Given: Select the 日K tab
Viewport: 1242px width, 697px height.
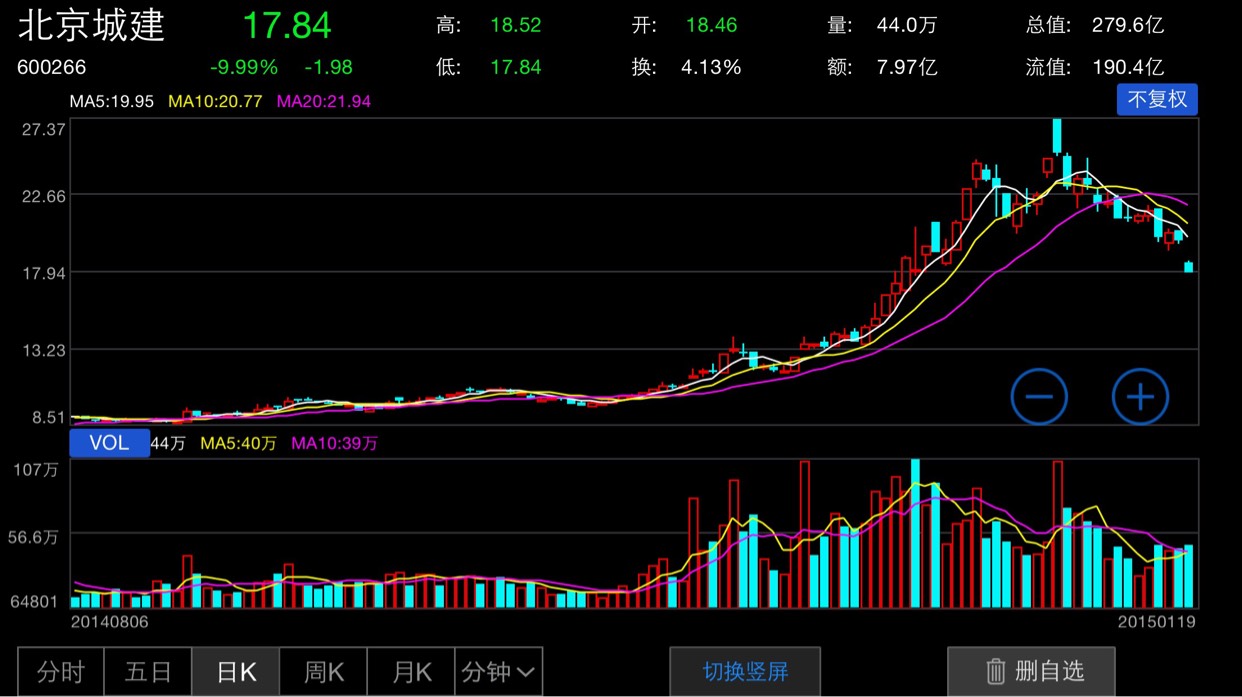Looking at the screenshot, I should point(236,672).
